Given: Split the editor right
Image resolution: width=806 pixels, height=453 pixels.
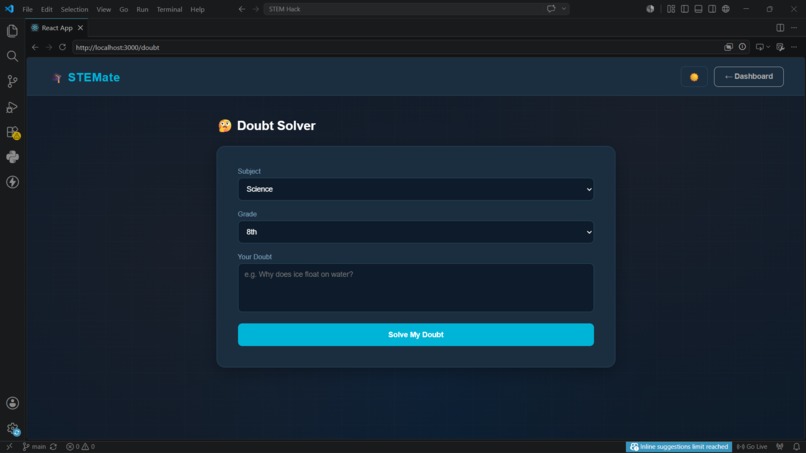Looking at the screenshot, I should click(780, 28).
